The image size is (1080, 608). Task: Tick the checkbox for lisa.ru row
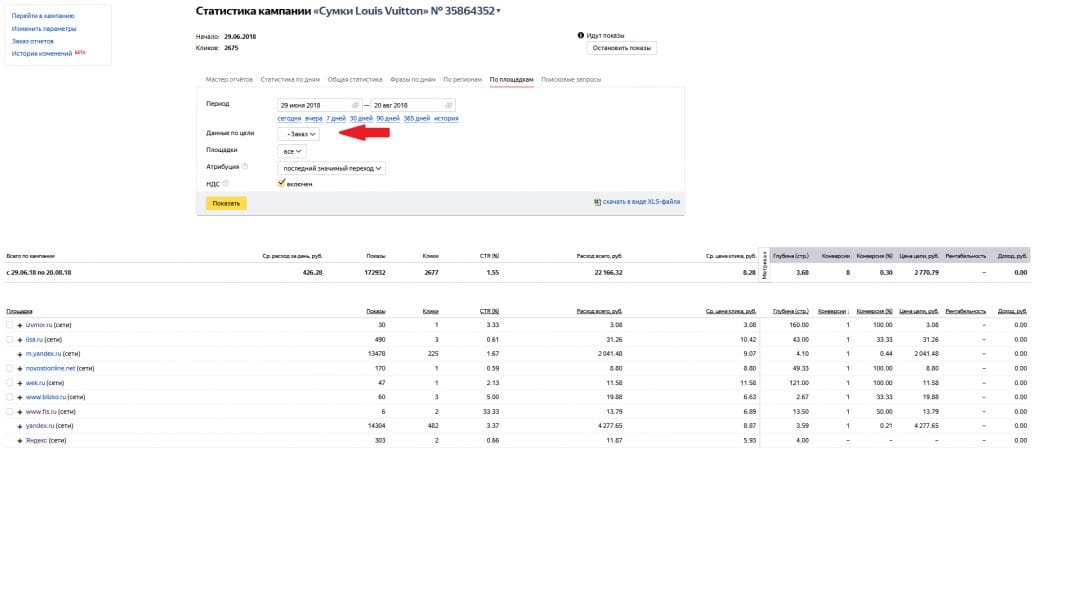pos(10,339)
